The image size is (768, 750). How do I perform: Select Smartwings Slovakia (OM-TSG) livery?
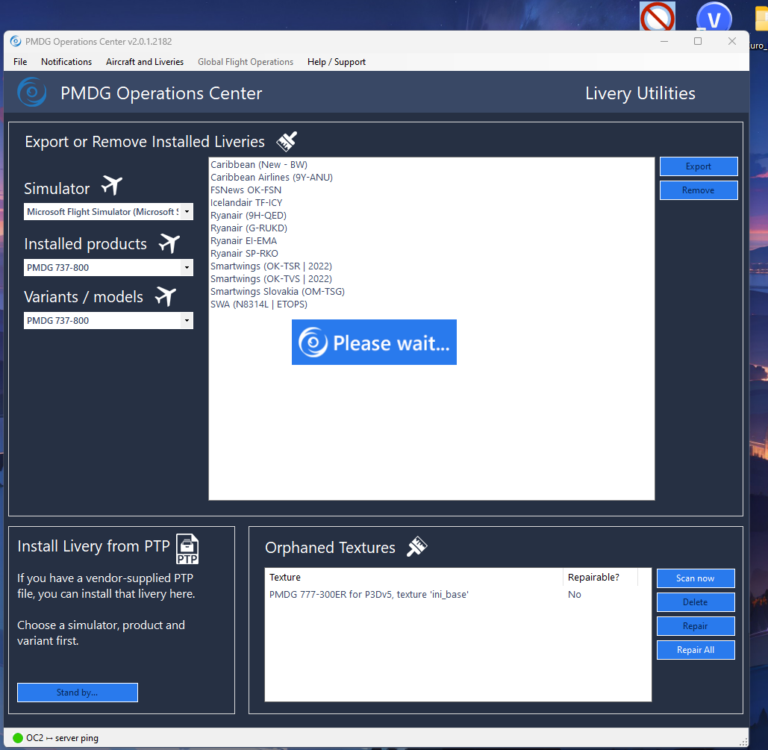pyautogui.click(x=277, y=291)
